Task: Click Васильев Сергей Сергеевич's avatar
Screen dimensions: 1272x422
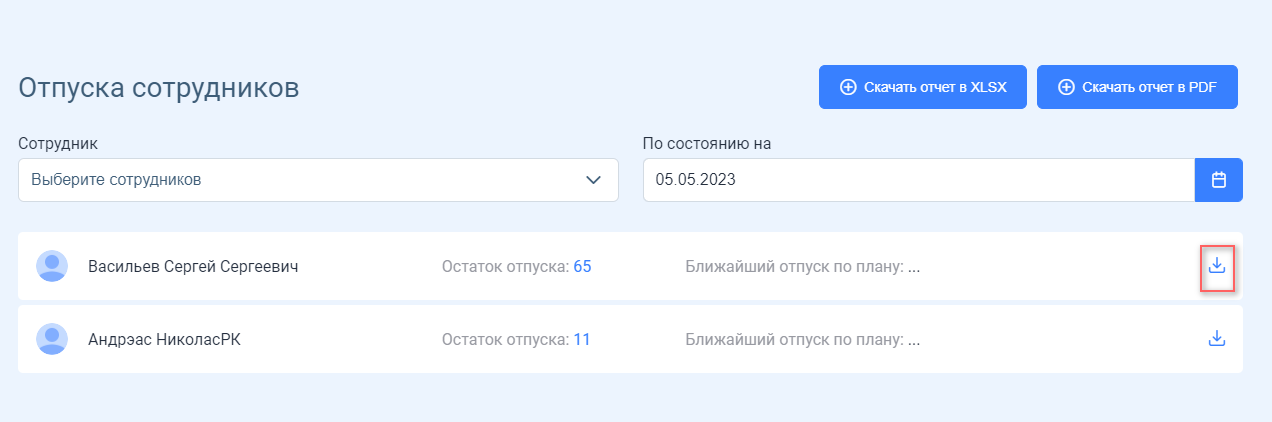Action: (52, 266)
